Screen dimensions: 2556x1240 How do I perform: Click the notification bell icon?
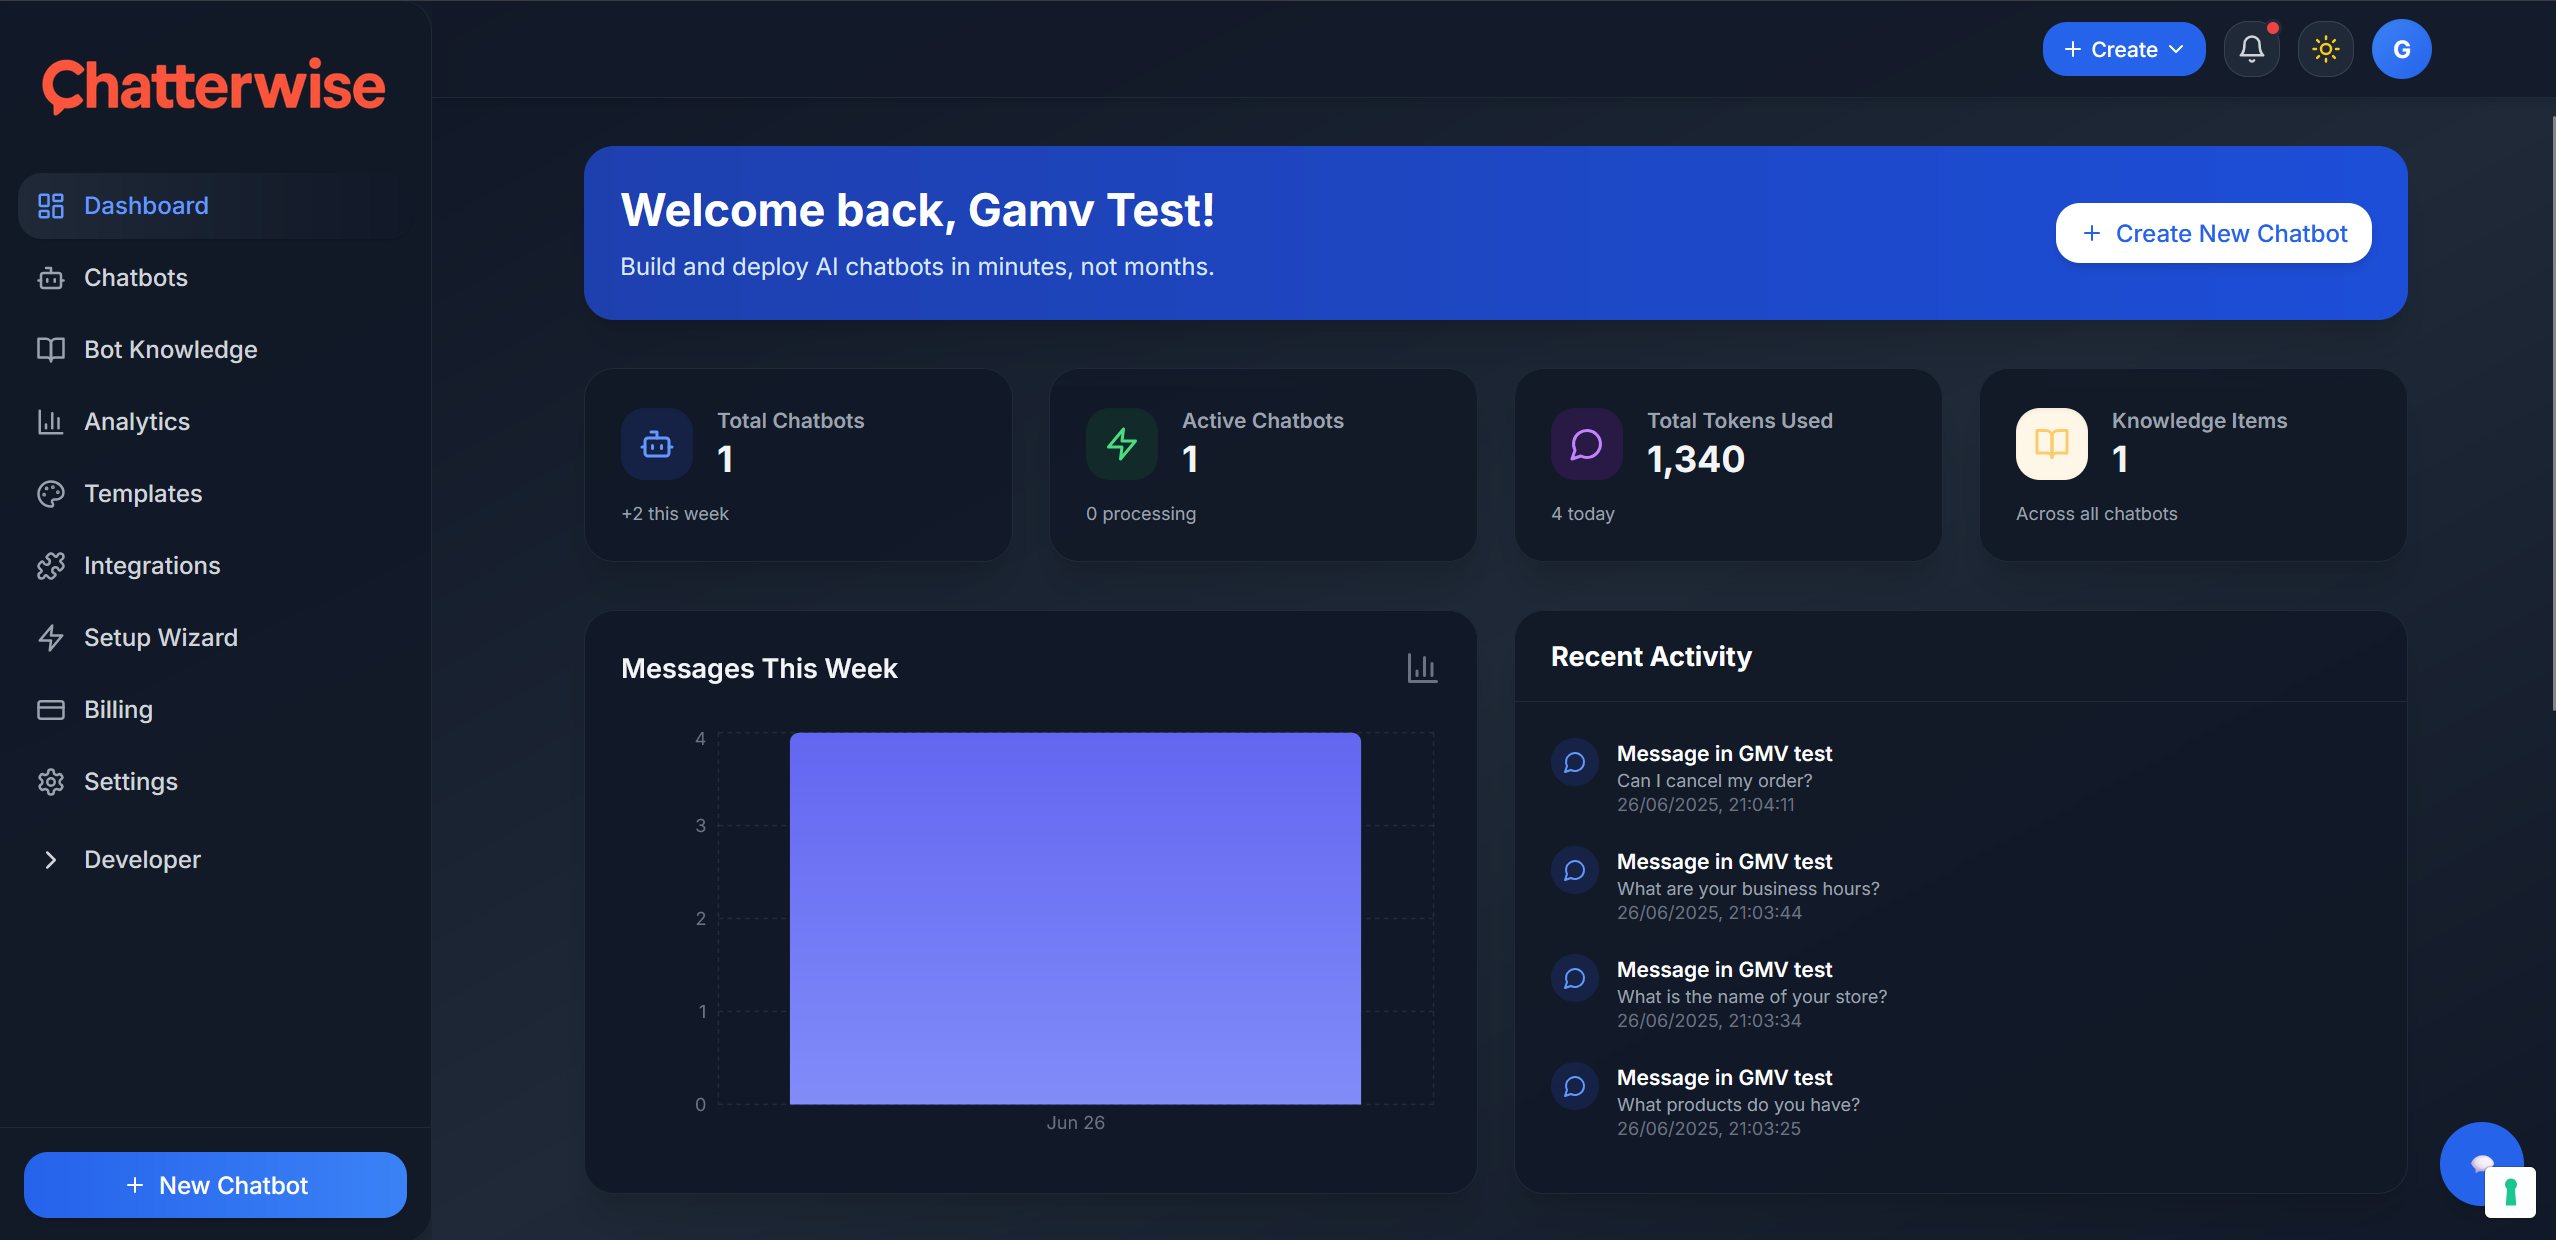point(2251,49)
